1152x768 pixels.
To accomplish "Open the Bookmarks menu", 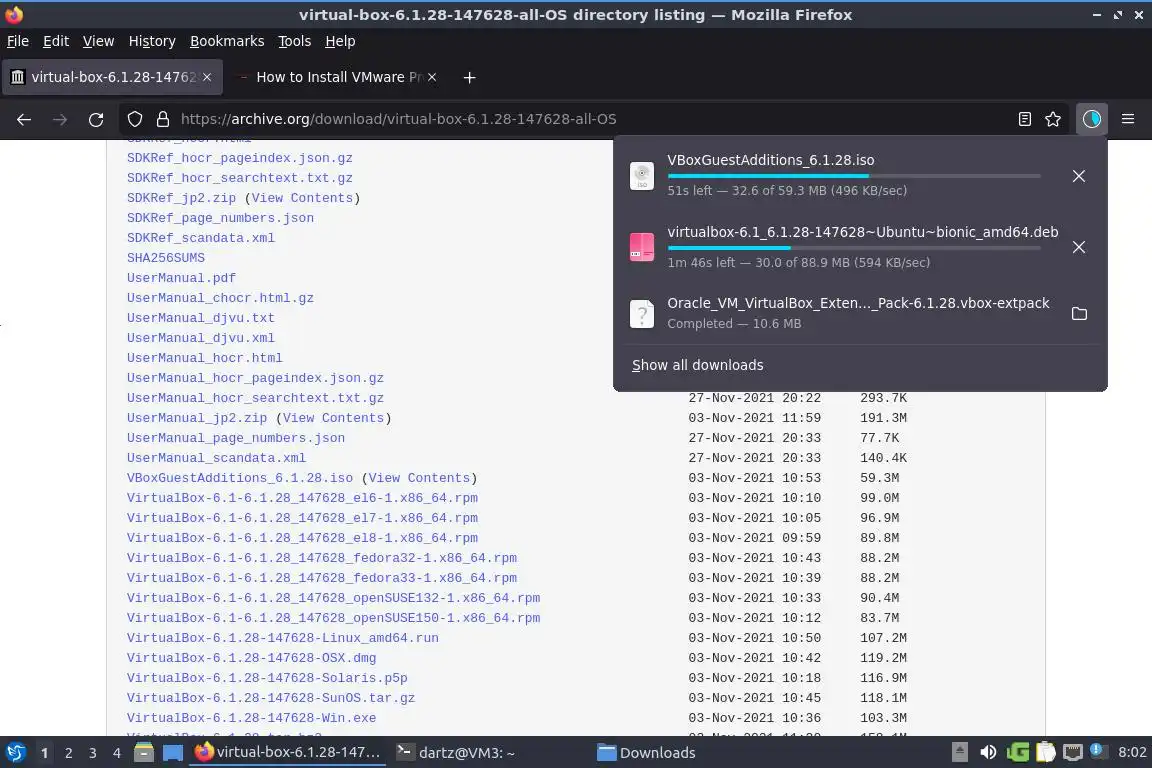I will tap(227, 41).
